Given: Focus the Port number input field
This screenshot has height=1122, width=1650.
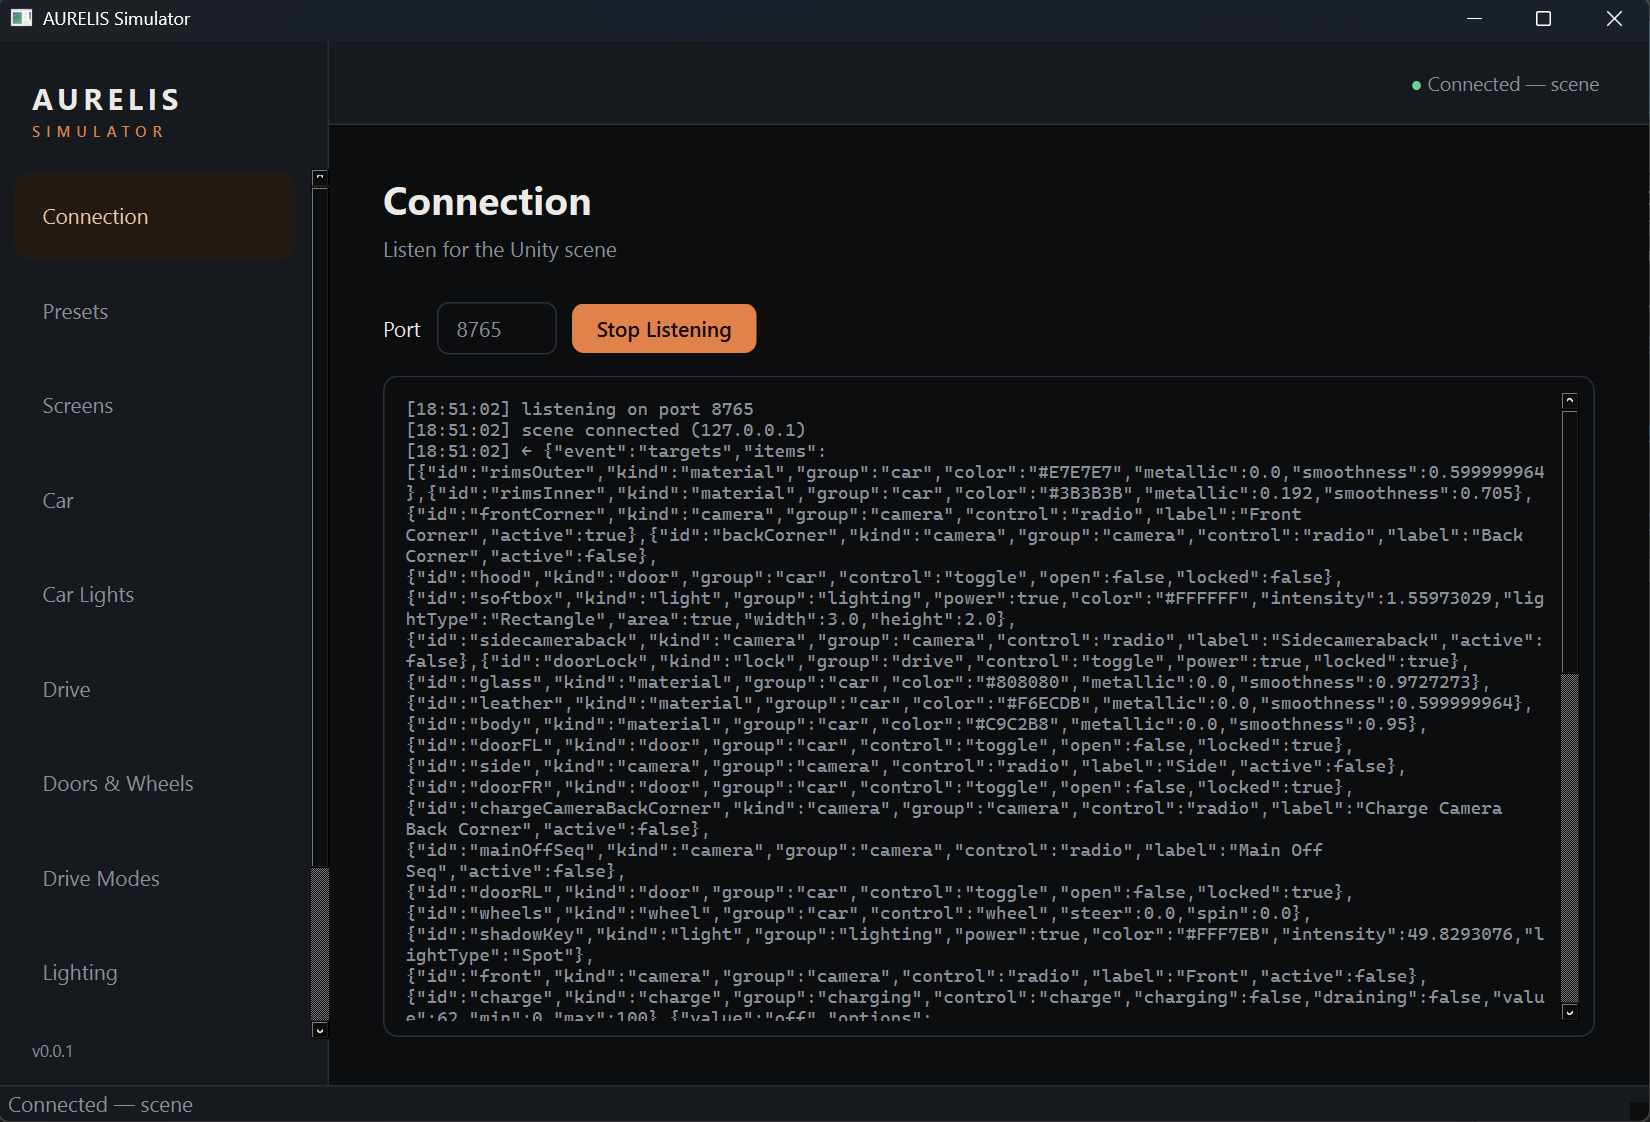Looking at the screenshot, I should click(497, 329).
